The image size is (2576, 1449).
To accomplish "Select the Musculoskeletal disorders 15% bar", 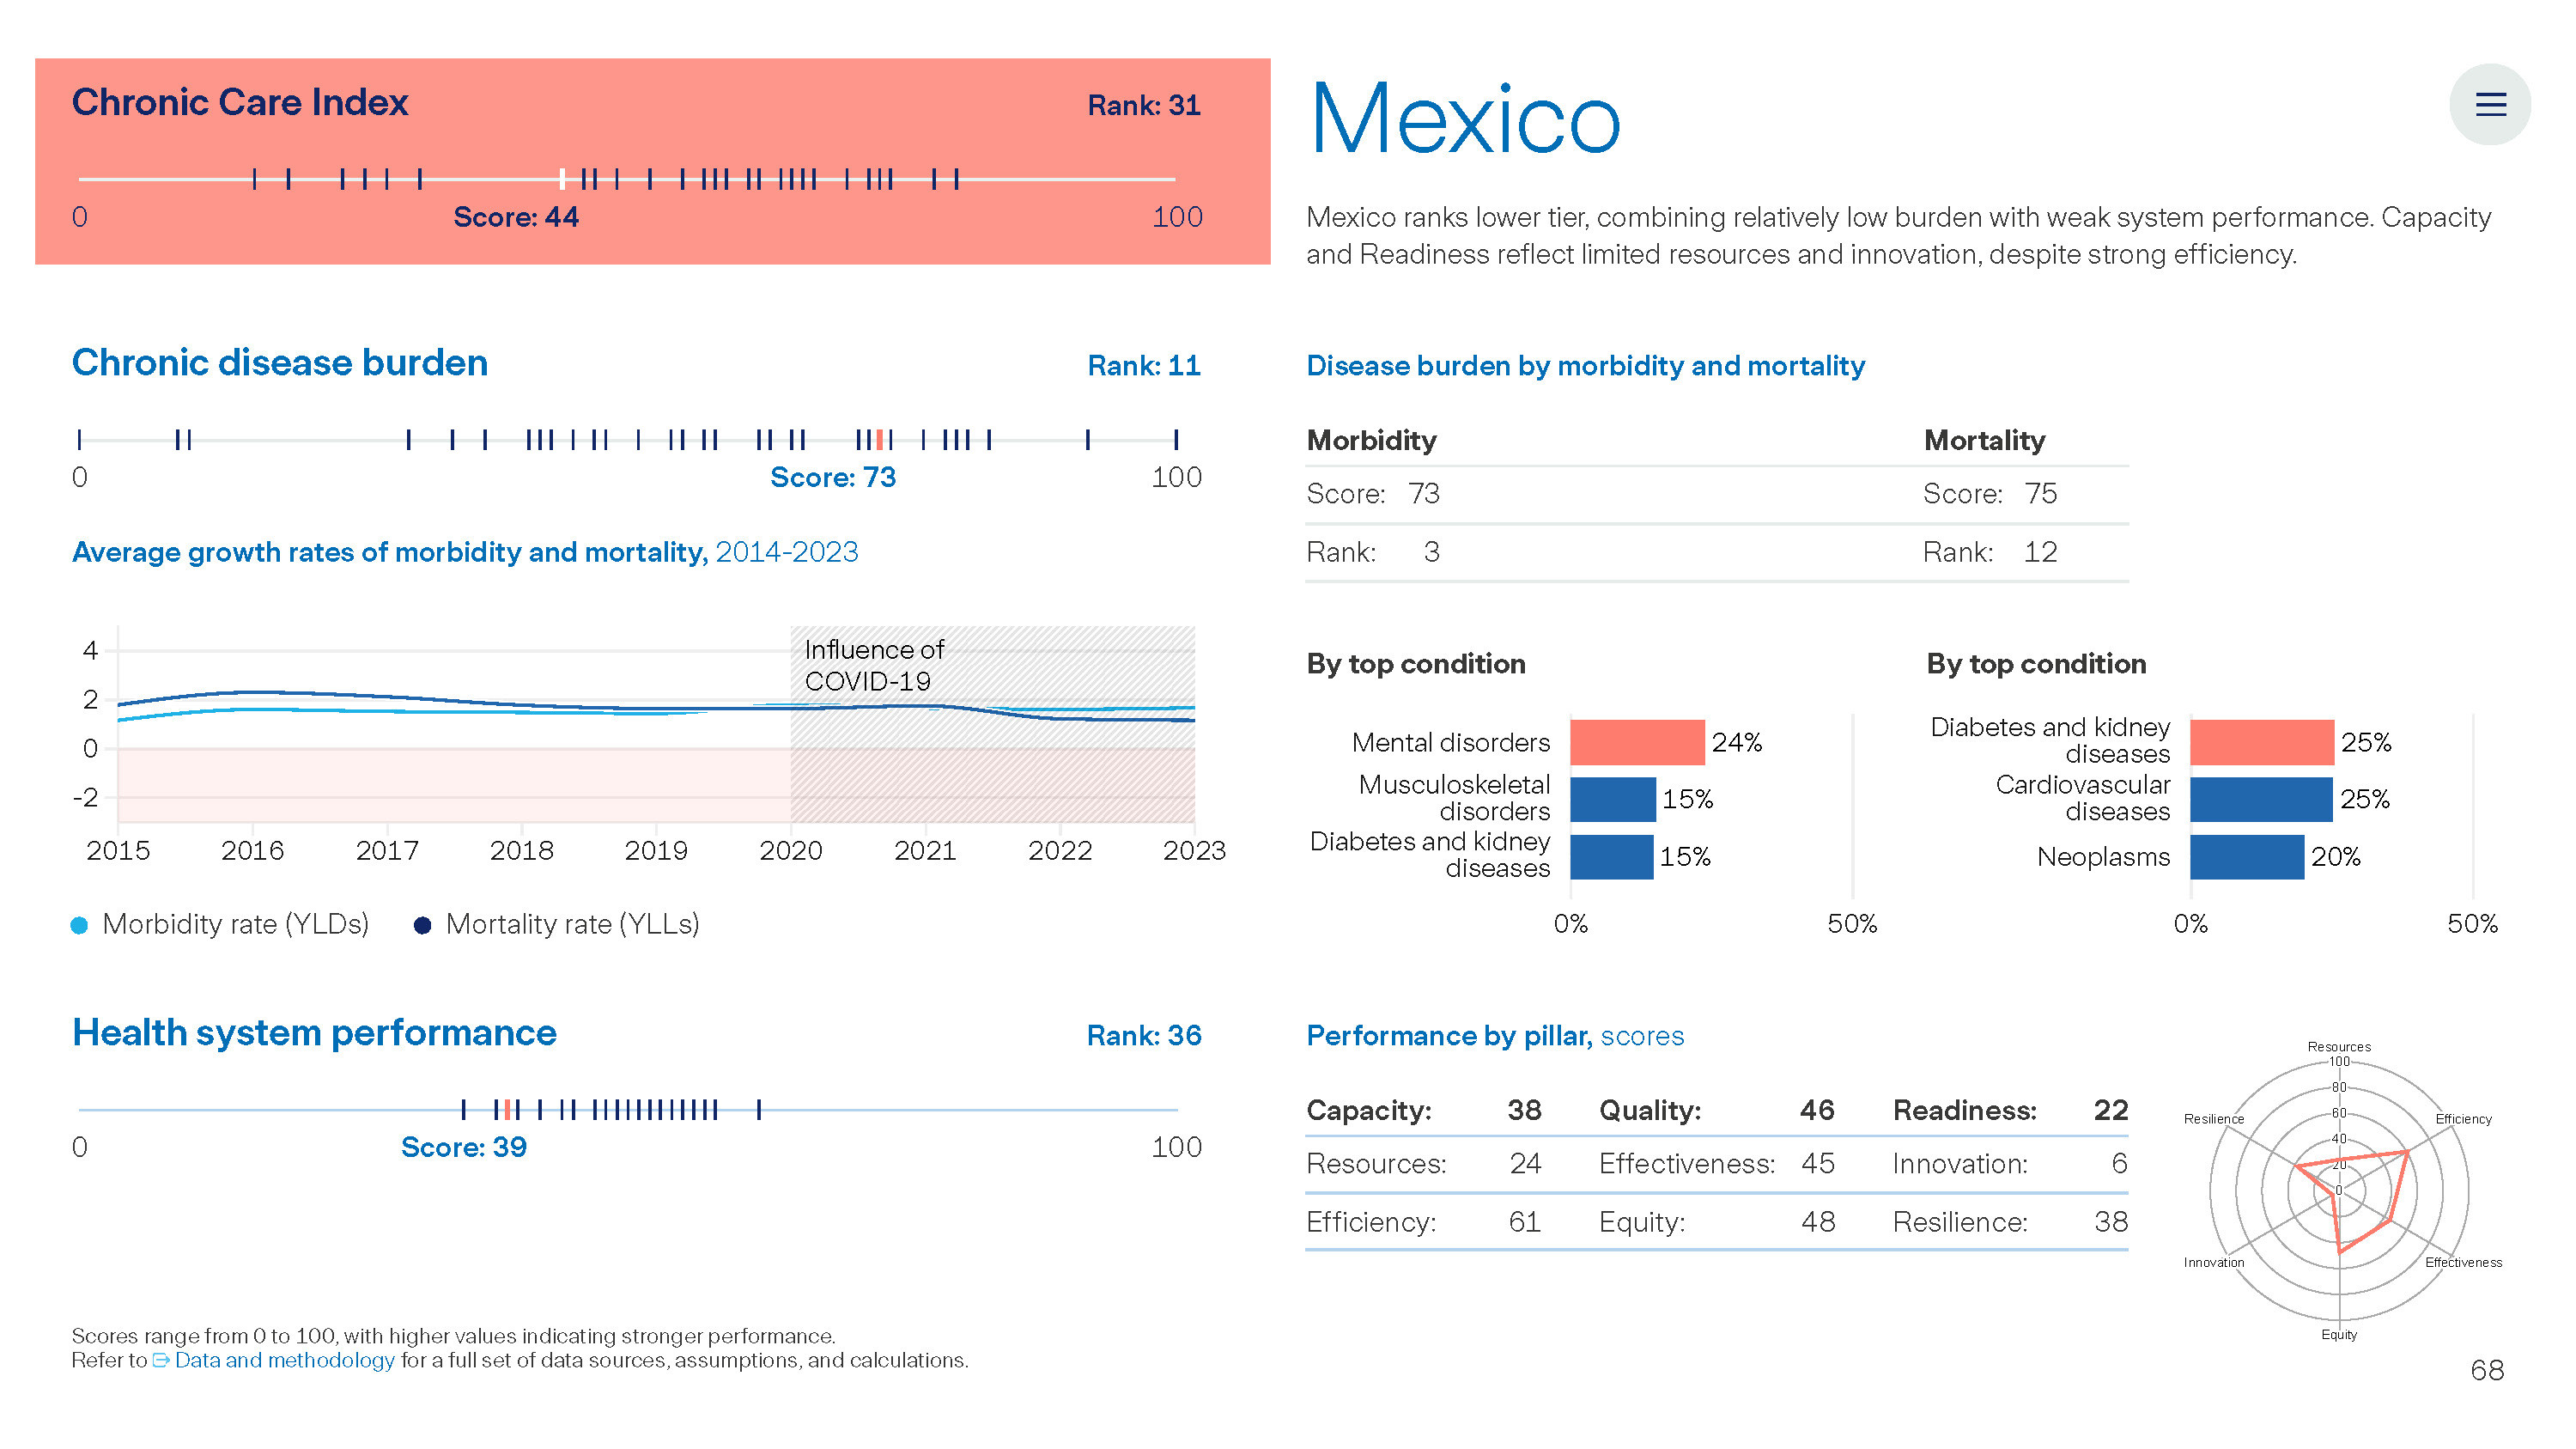I will 1612,799.
